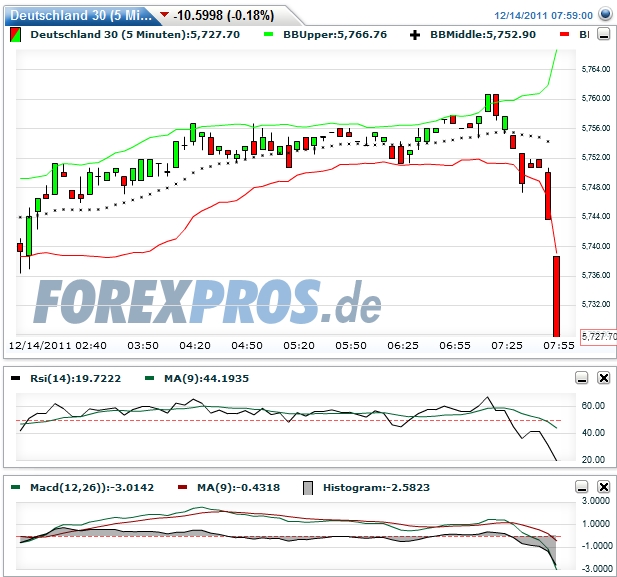
Task: Click the blue globe icon at top right
Action: (605, 14)
